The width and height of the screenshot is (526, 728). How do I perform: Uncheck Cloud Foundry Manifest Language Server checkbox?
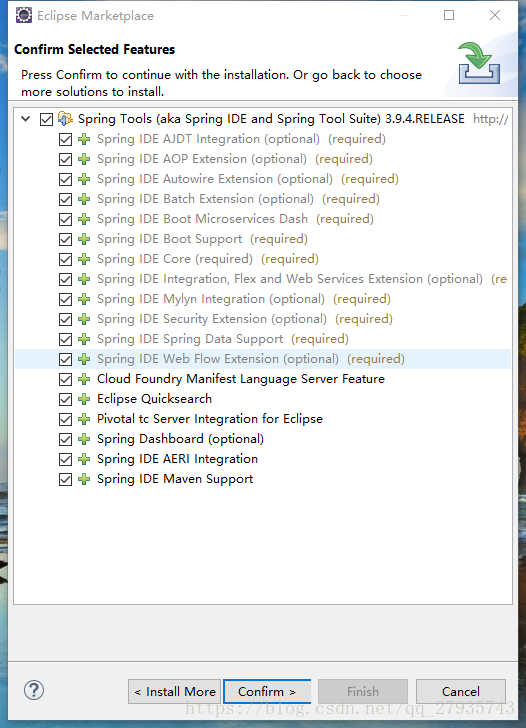click(65, 379)
